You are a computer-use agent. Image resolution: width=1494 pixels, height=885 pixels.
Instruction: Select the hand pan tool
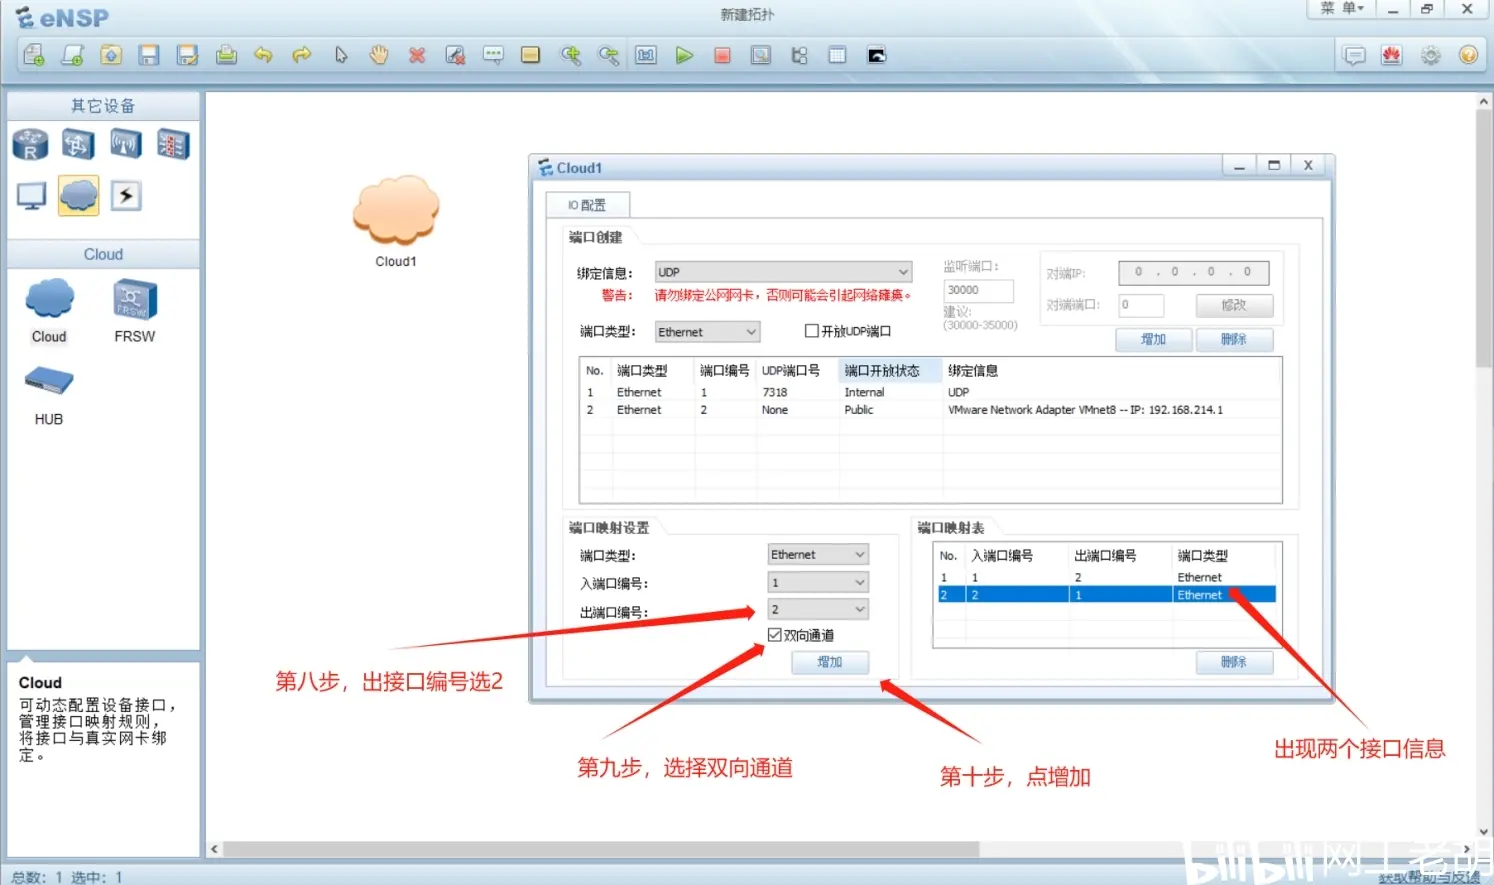point(378,55)
